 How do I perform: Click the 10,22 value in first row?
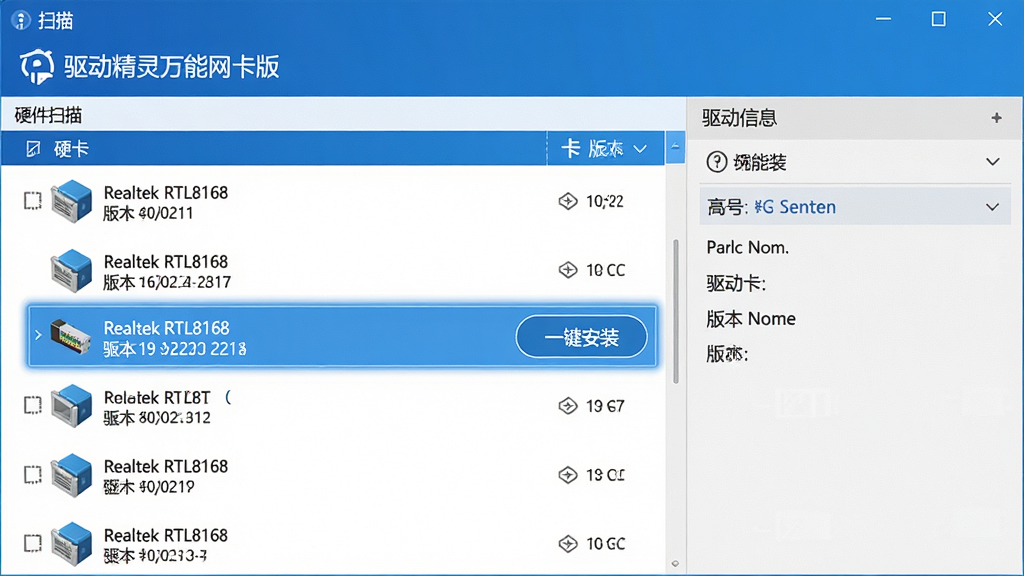coord(605,201)
